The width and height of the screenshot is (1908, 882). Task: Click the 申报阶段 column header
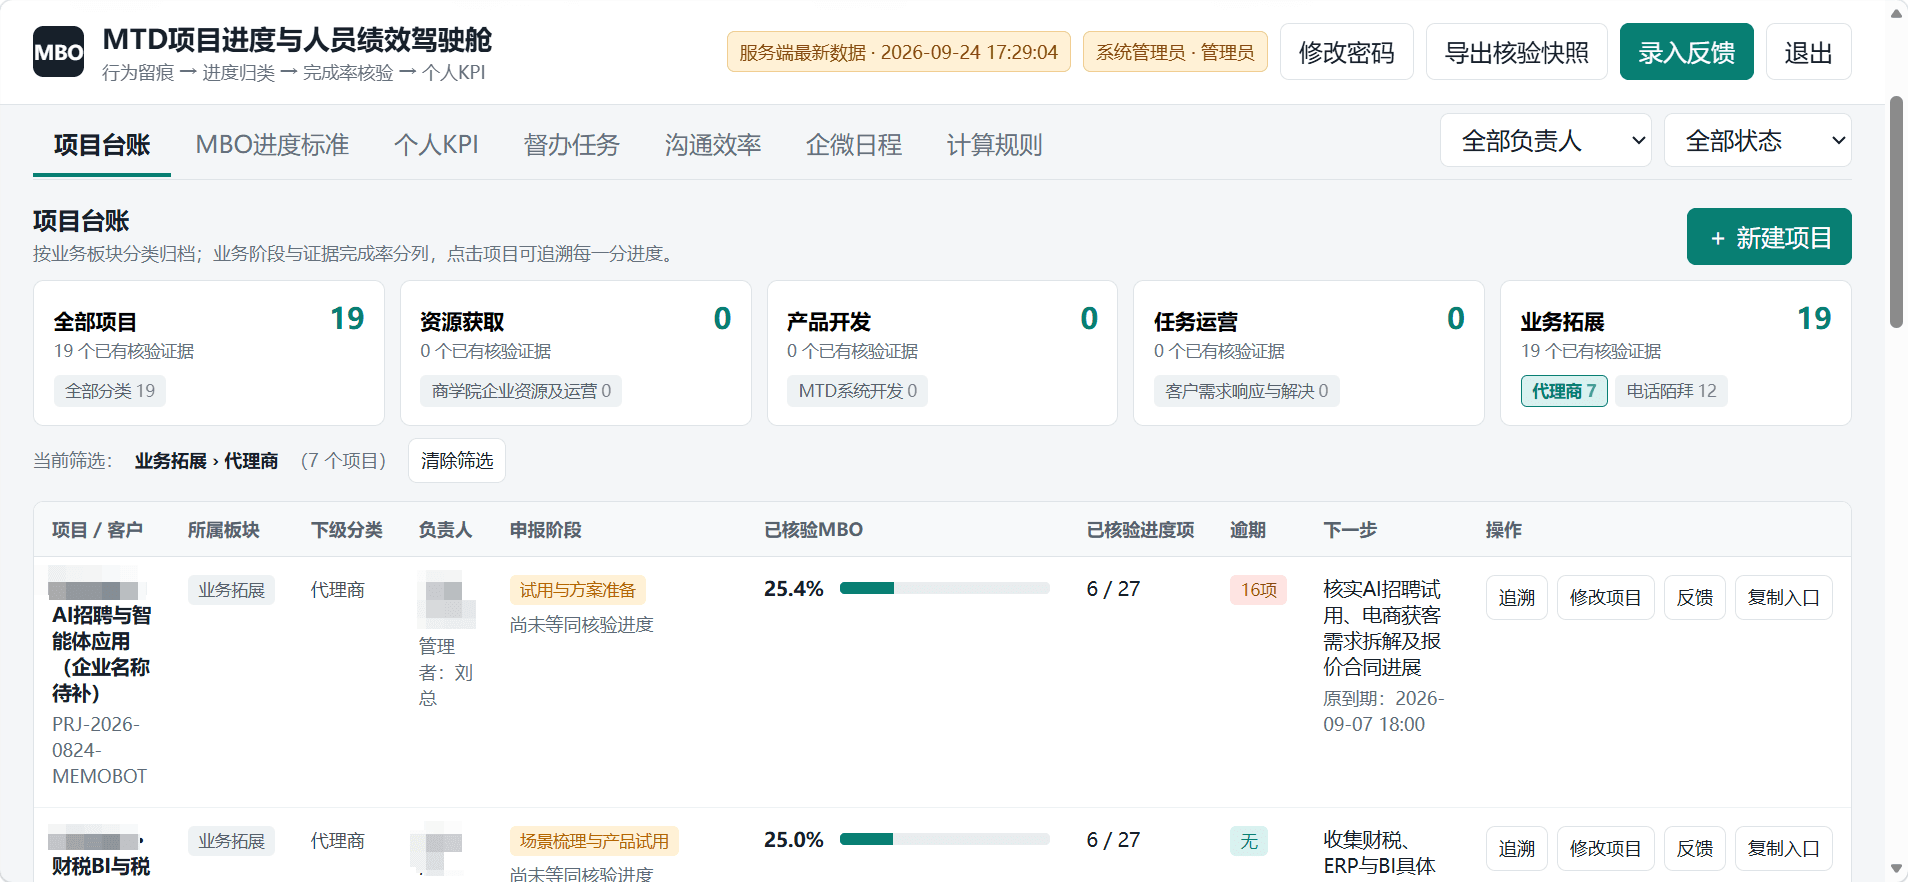coord(545,529)
